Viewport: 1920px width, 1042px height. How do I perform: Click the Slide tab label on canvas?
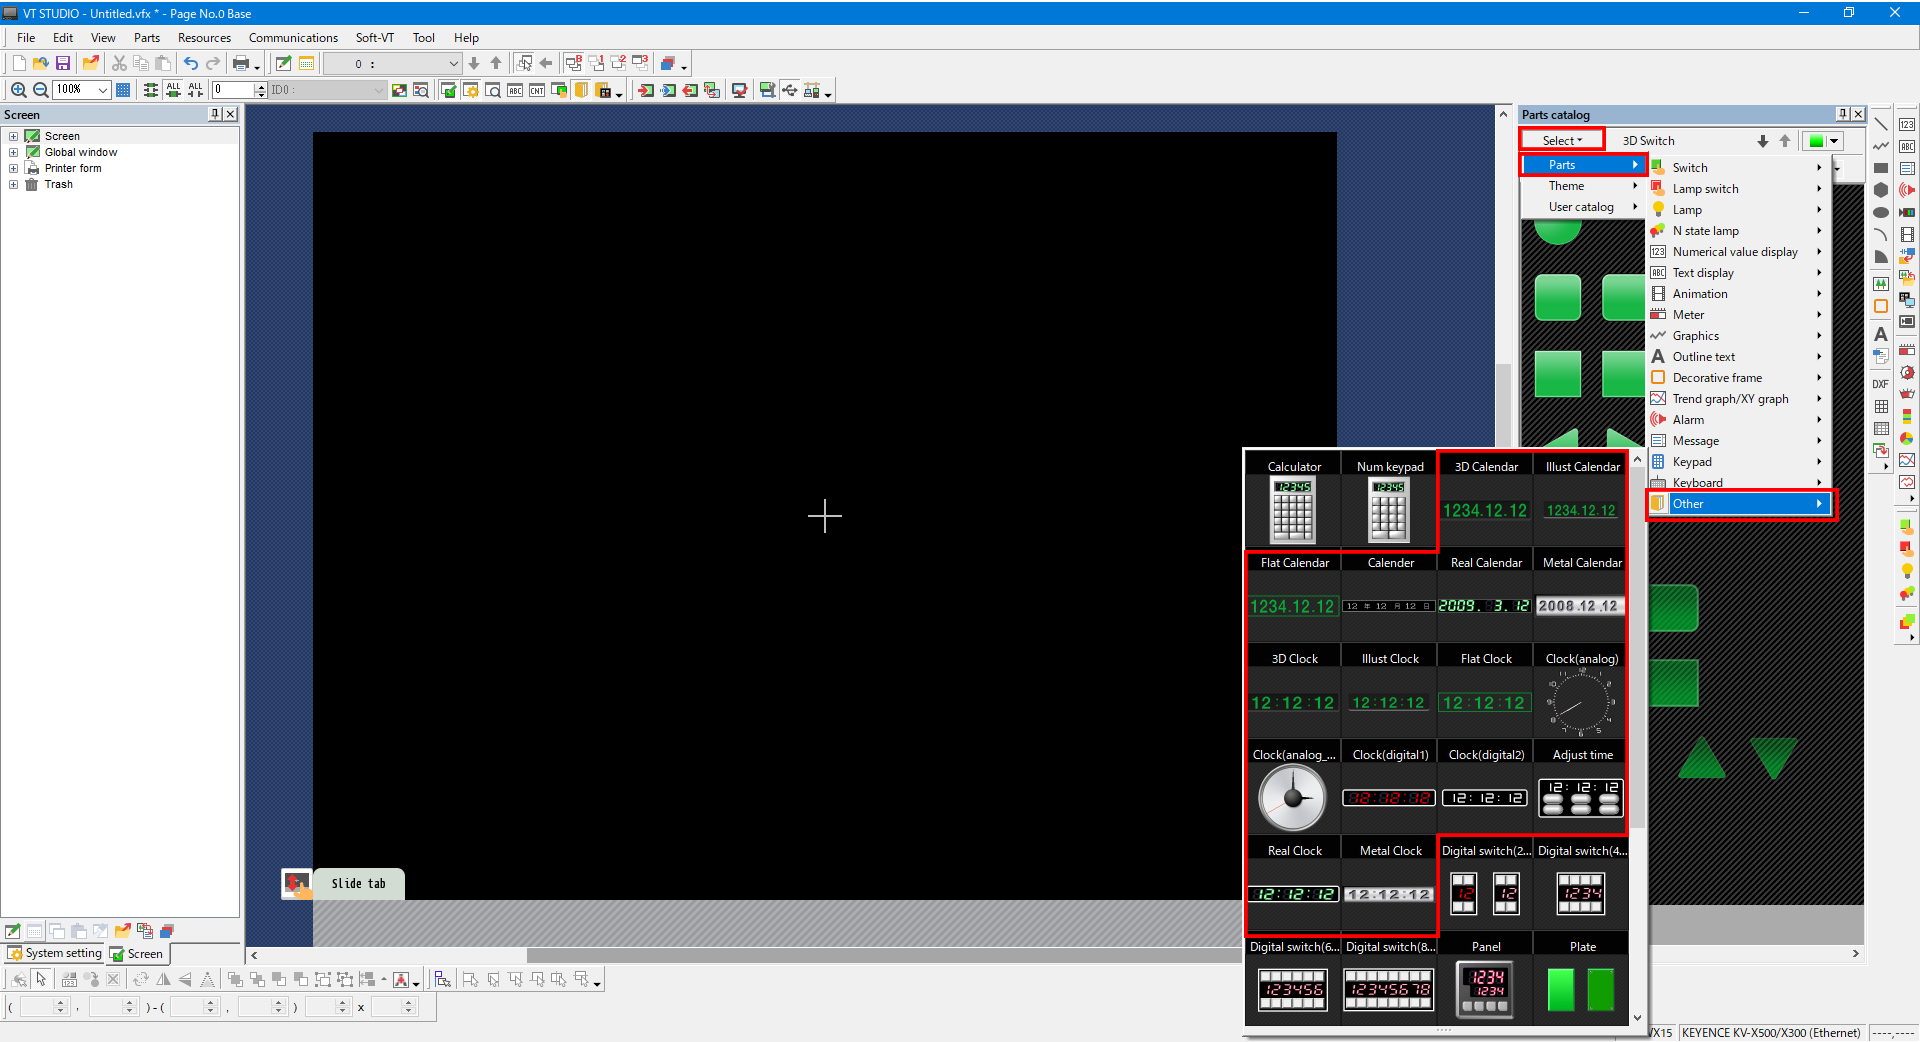pyautogui.click(x=358, y=883)
